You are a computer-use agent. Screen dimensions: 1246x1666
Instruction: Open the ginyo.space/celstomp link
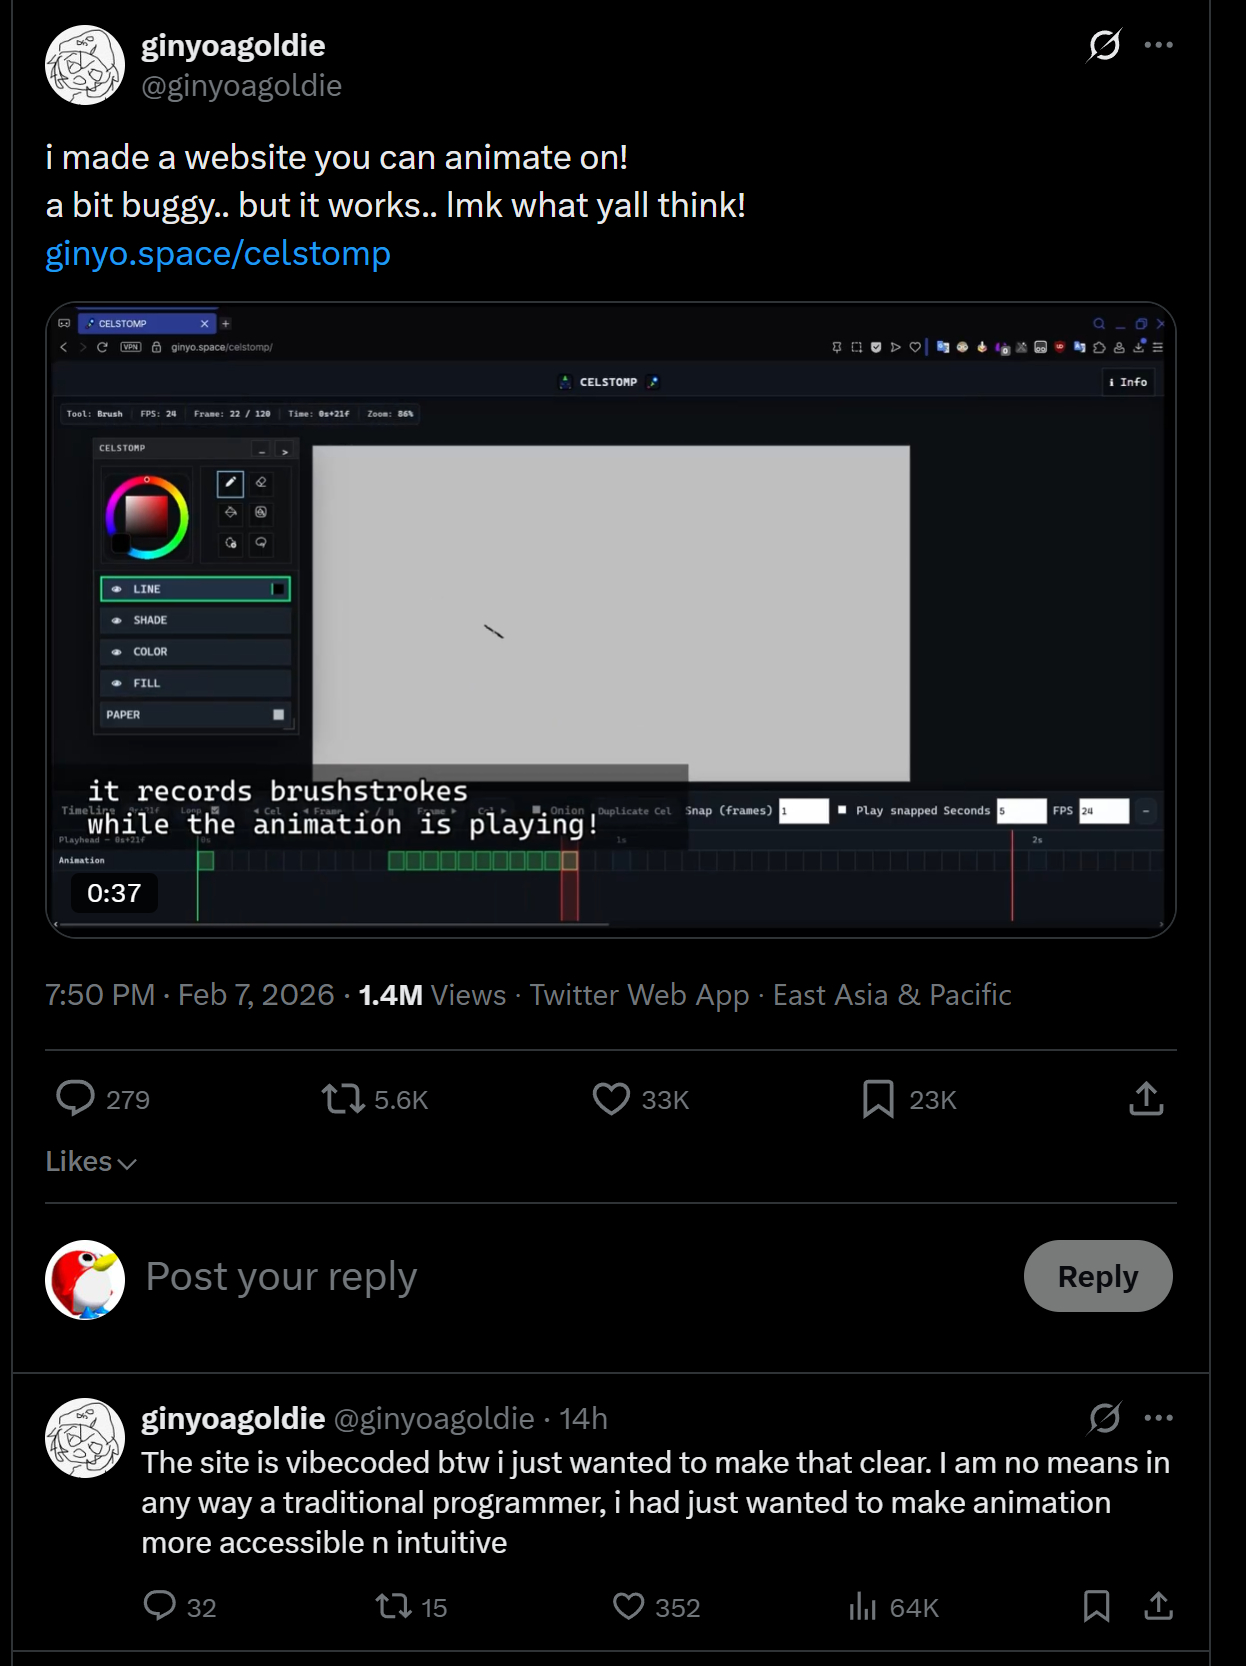(218, 254)
